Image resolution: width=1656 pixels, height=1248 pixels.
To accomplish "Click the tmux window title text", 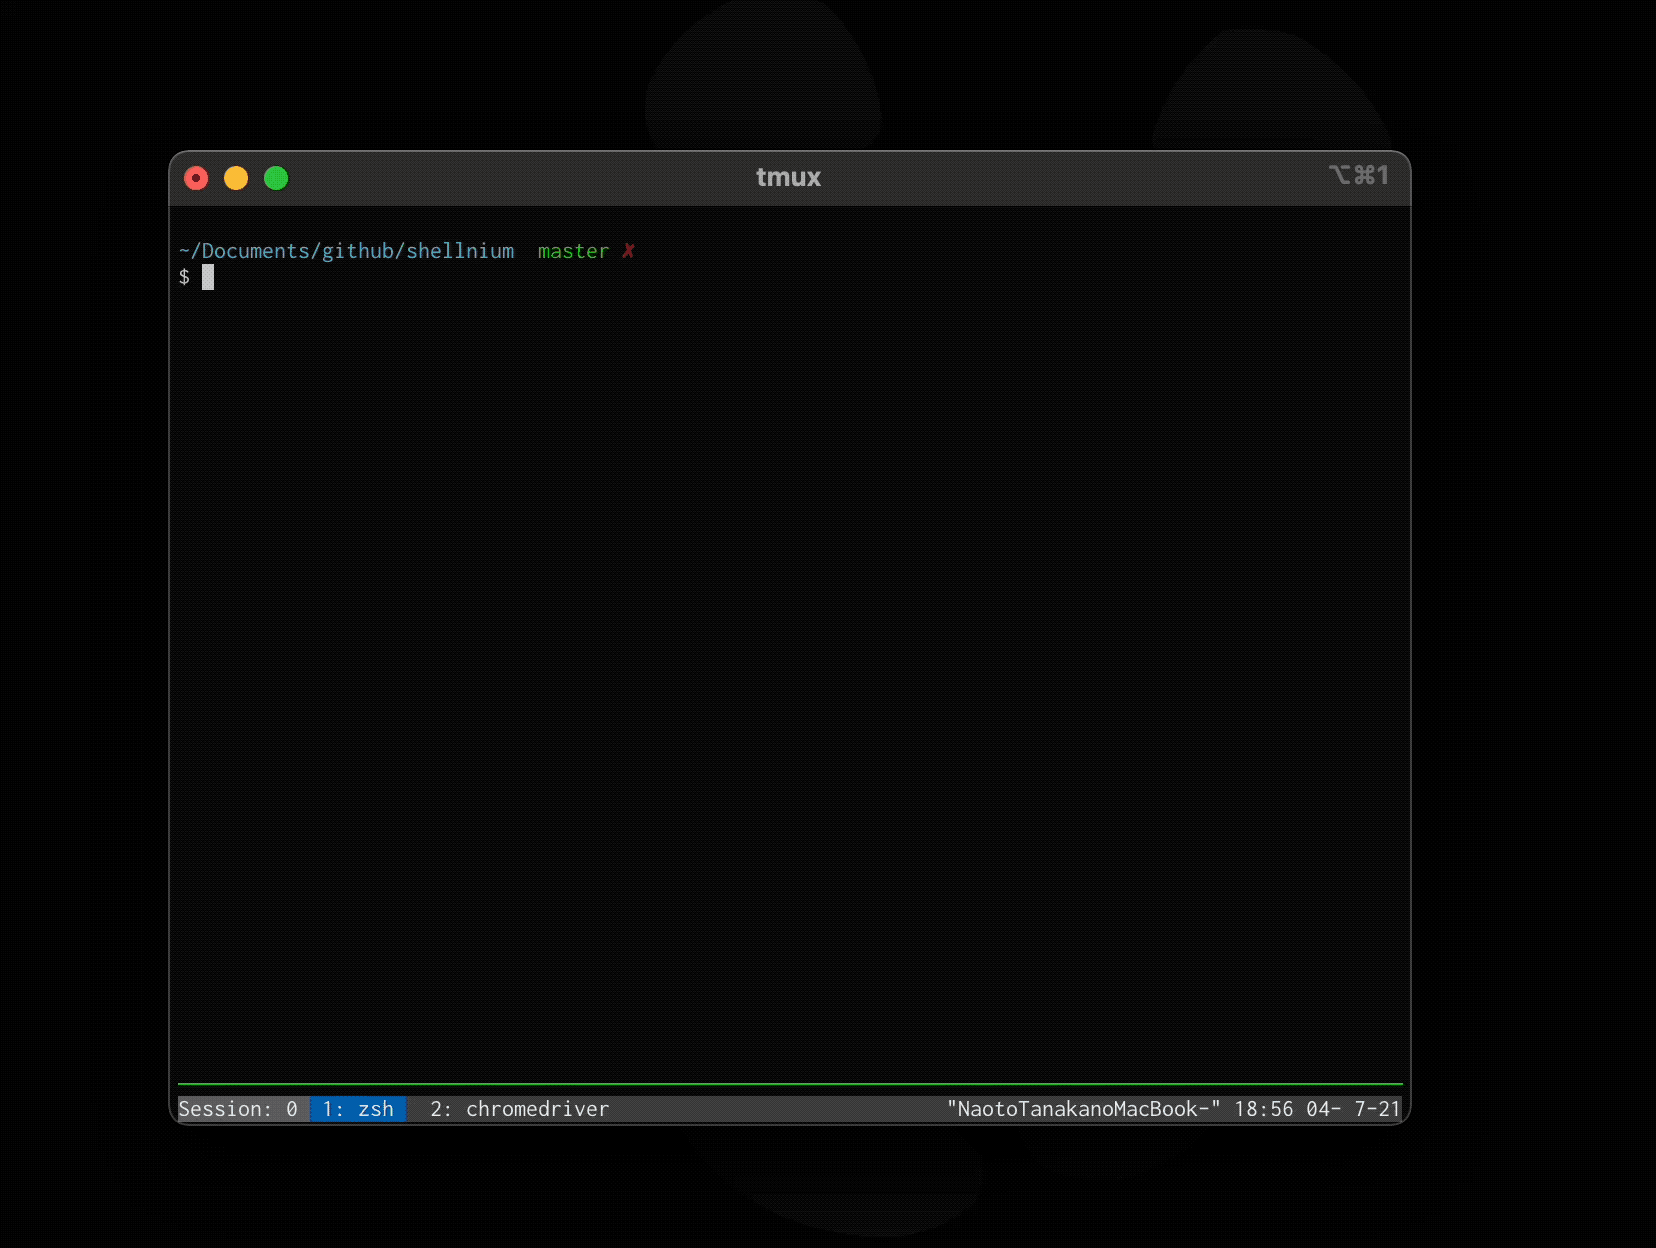I will (x=788, y=177).
